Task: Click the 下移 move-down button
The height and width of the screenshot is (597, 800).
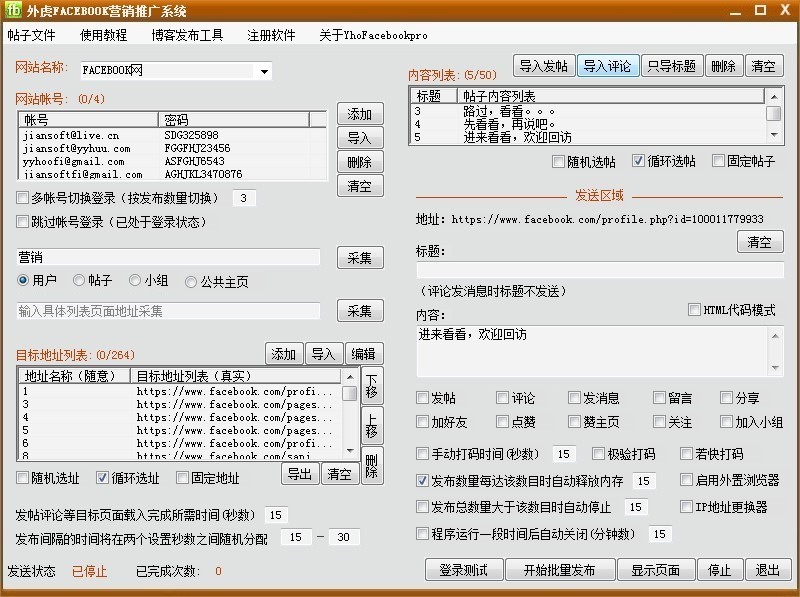Action: tap(372, 386)
